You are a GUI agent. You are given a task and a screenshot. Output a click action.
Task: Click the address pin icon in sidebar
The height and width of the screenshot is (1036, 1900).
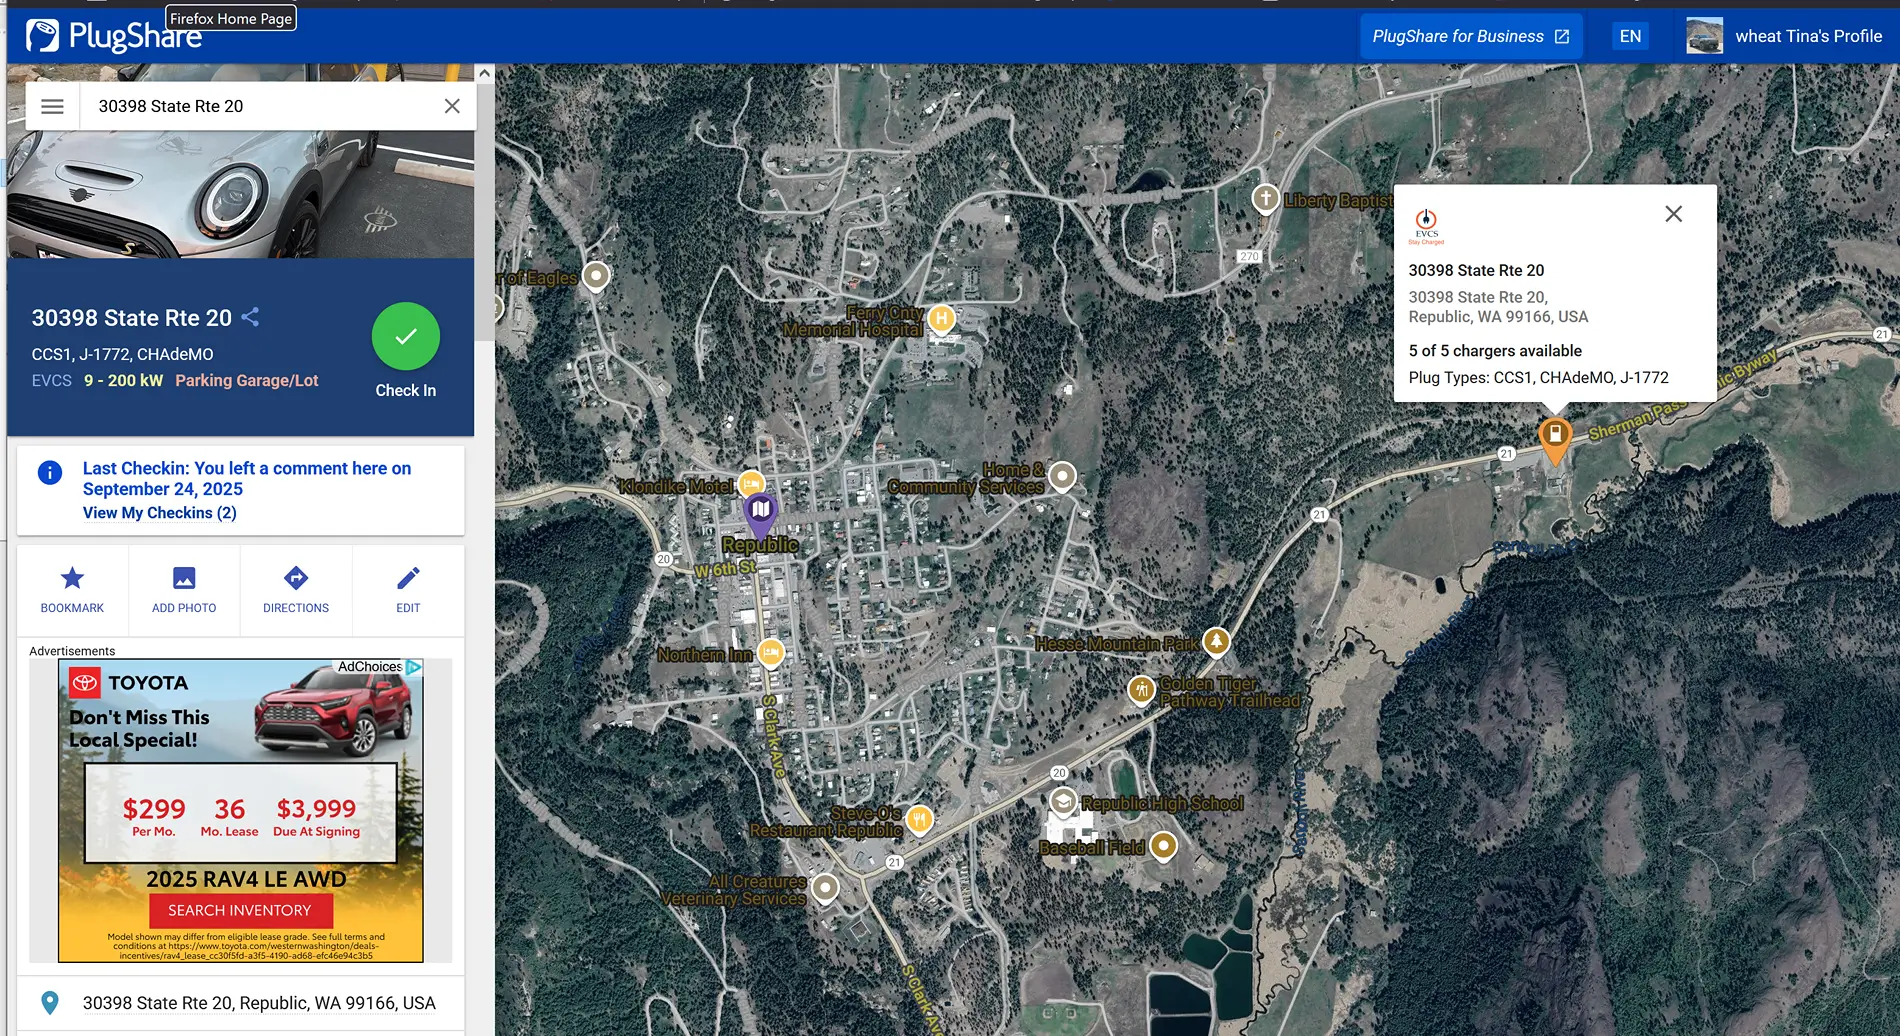[x=50, y=1003]
